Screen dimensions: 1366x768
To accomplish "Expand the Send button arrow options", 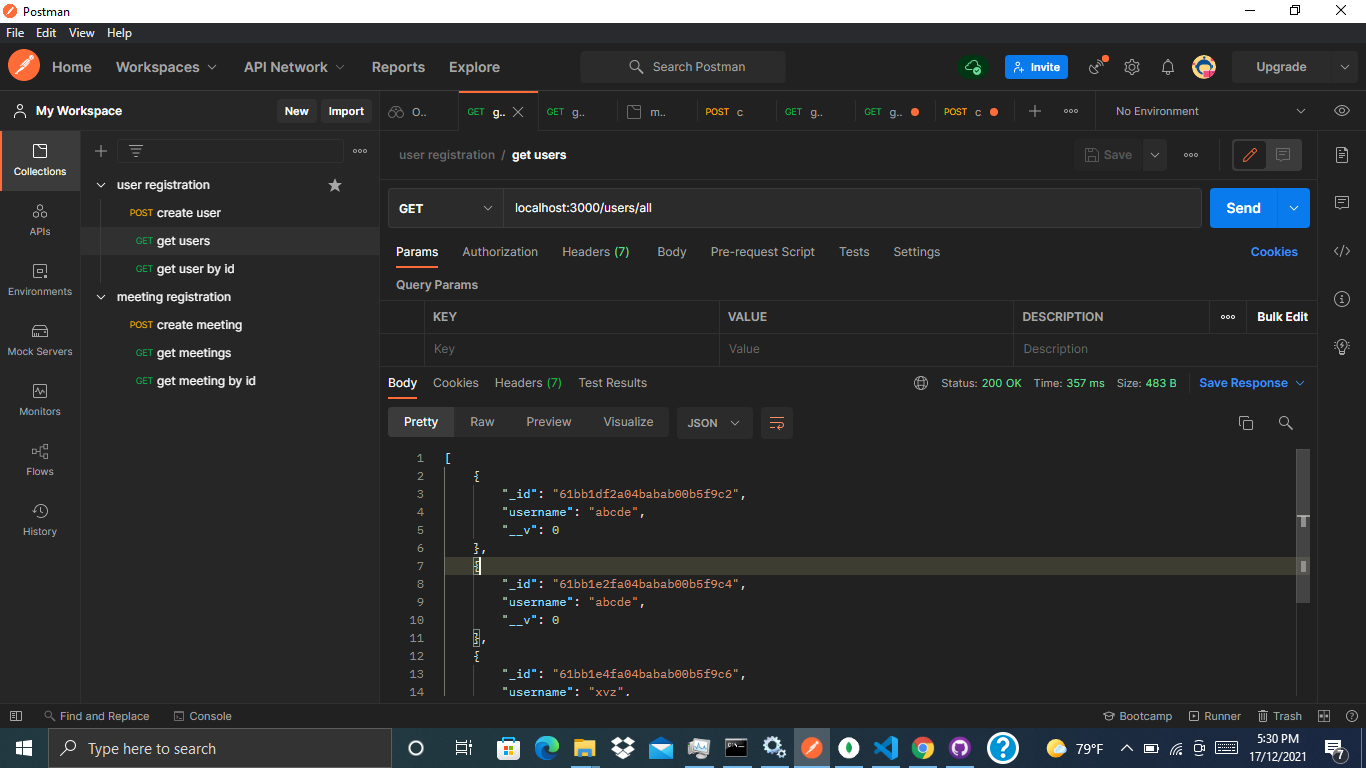I will [x=1294, y=208].
